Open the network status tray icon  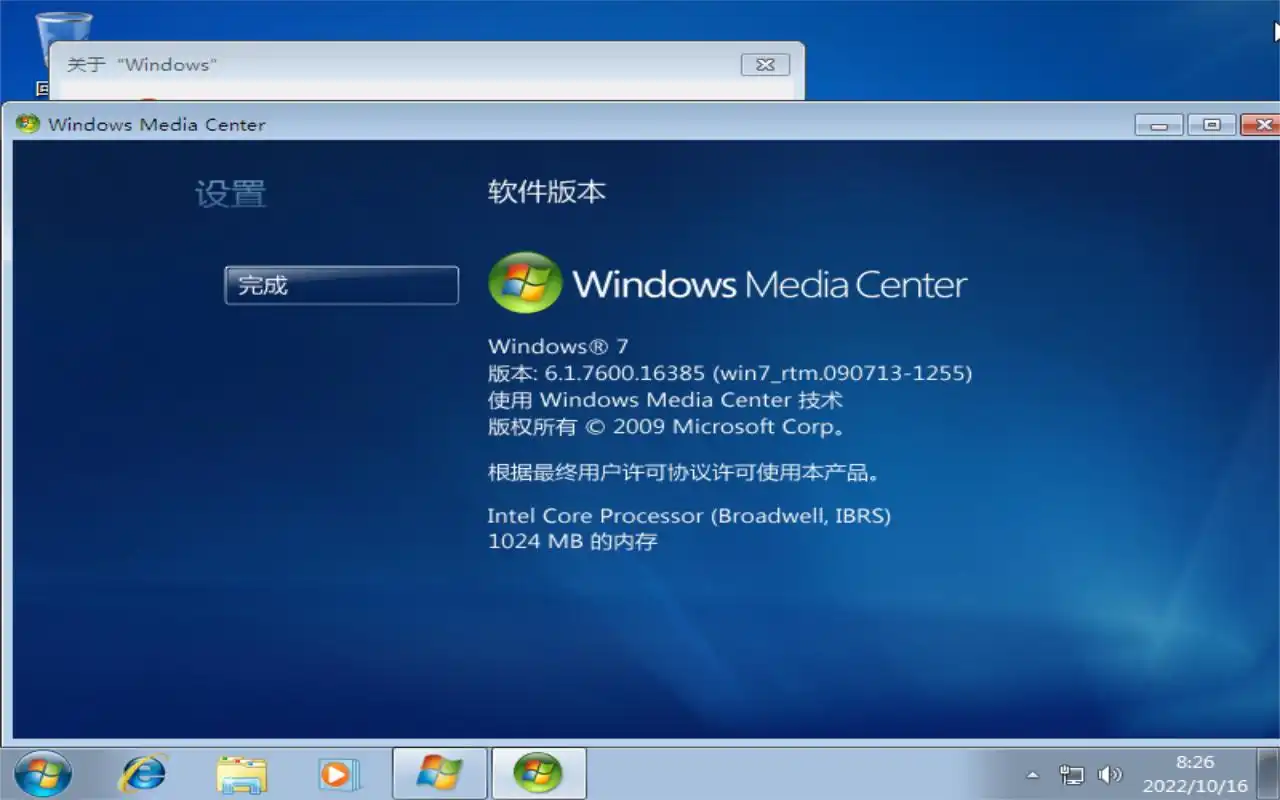1072,775
